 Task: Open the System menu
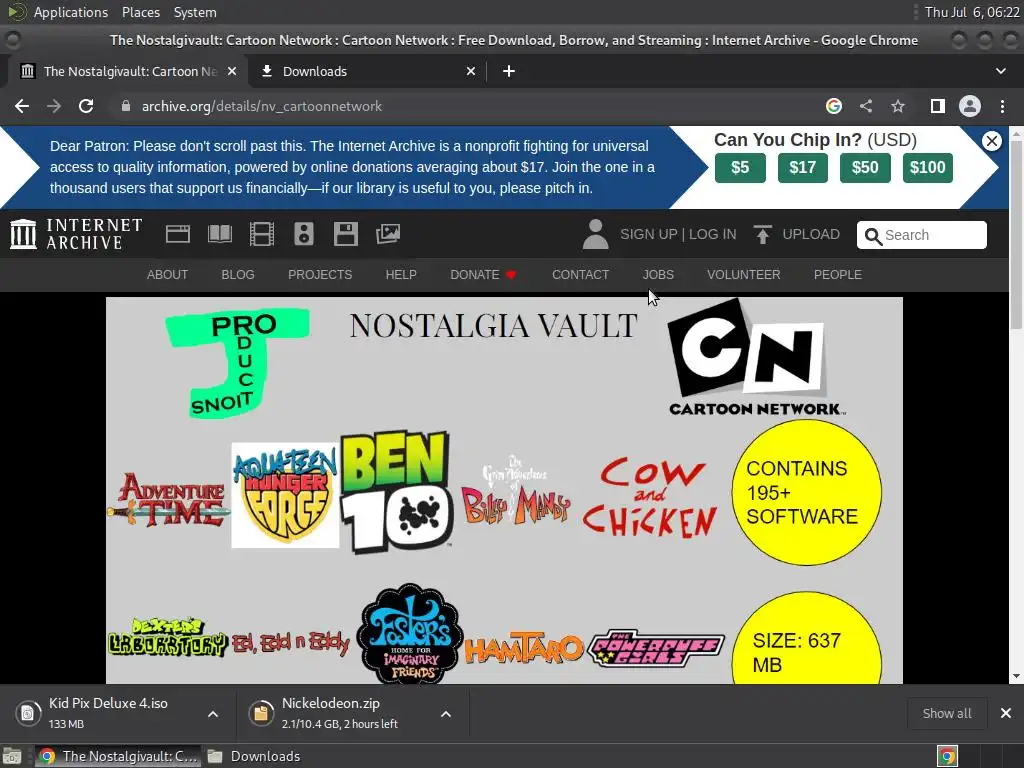(x=195, y=12)
